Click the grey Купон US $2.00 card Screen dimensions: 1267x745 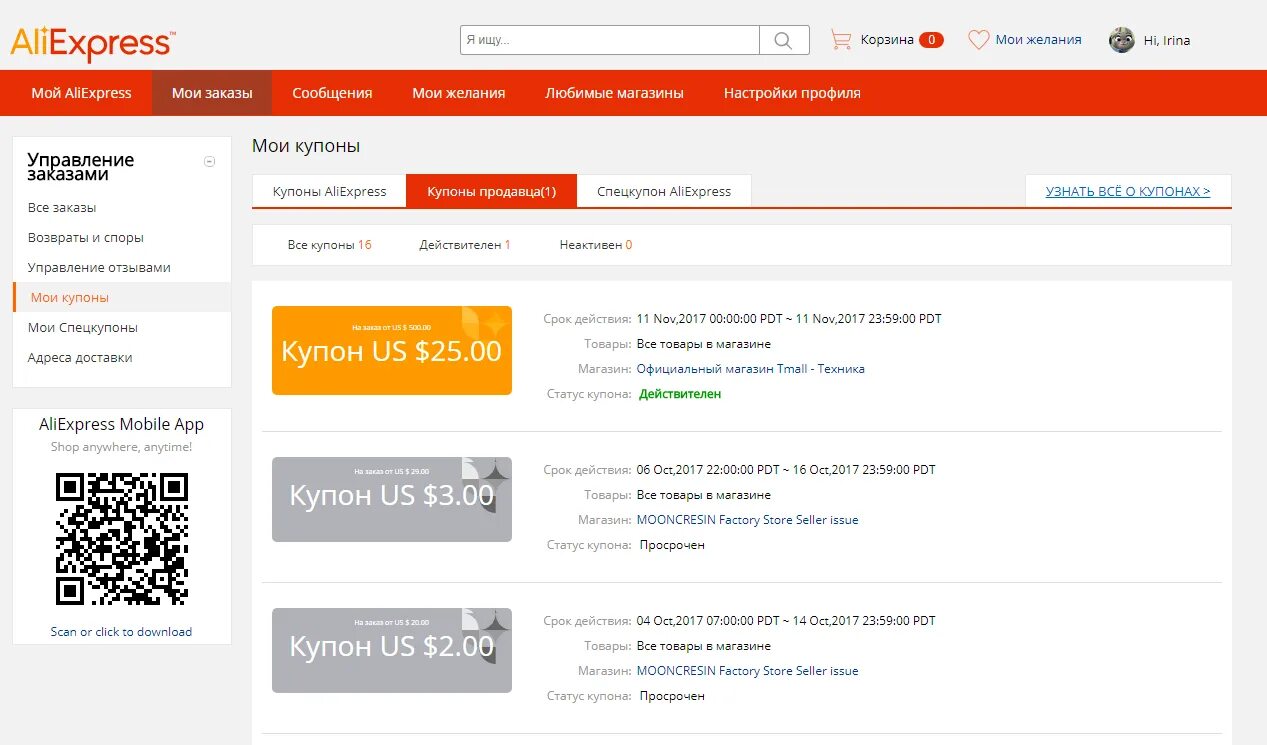[x=392, y=650]
